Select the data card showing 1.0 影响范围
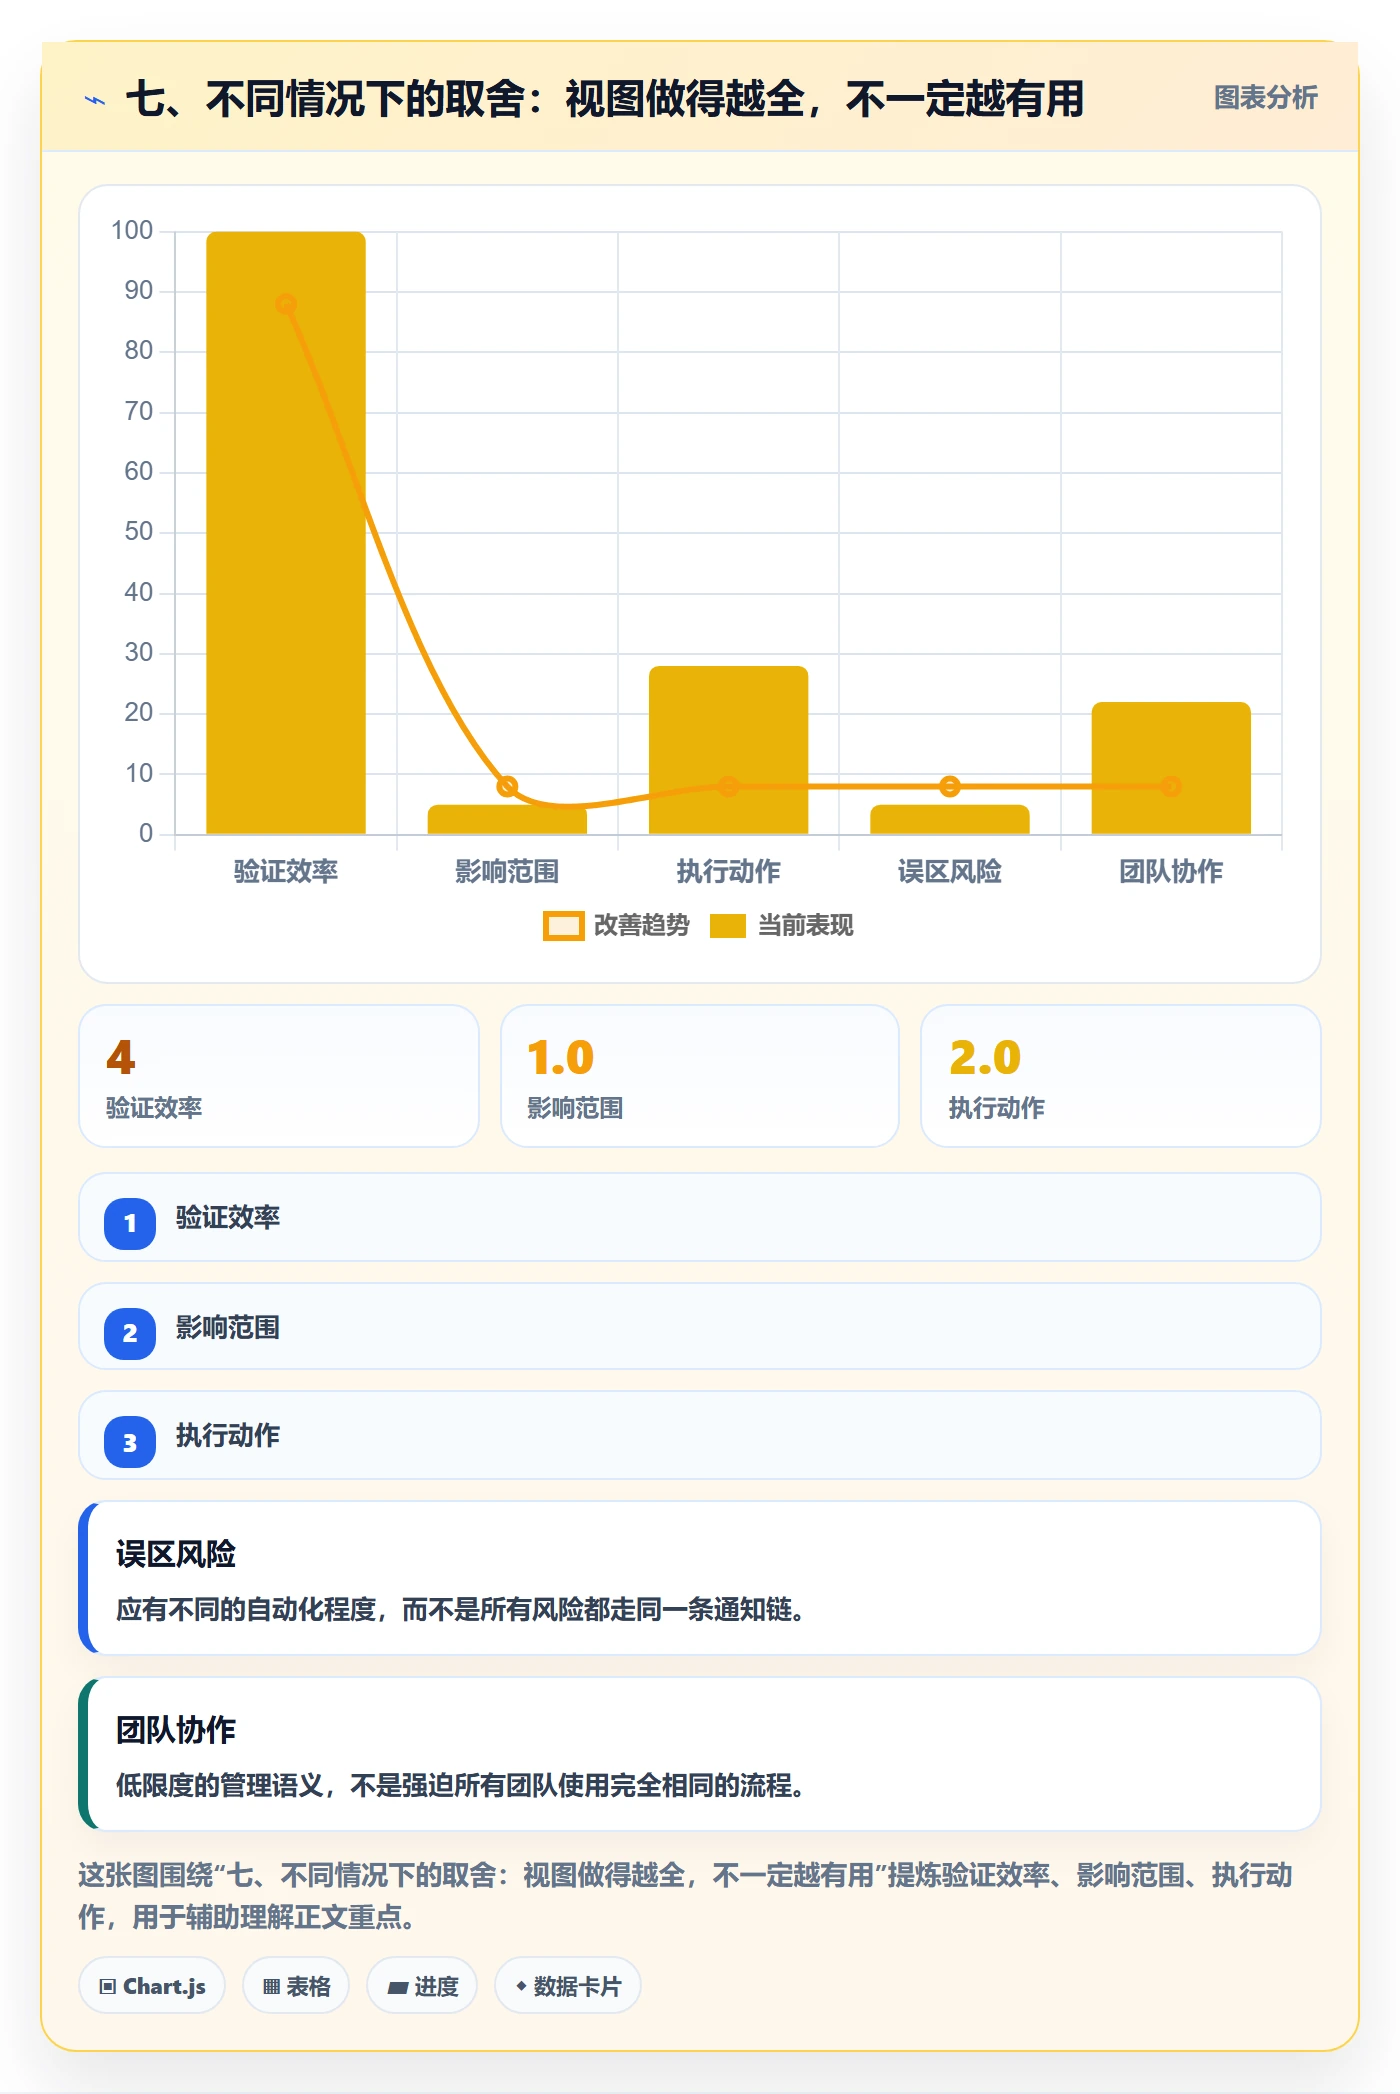Screen dimensions: 1400x2094 click(x=700, y=1076)
